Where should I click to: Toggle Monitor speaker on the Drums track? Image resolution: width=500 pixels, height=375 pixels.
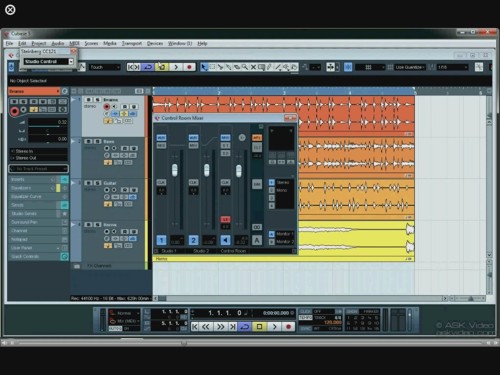[x=114, y=107]
